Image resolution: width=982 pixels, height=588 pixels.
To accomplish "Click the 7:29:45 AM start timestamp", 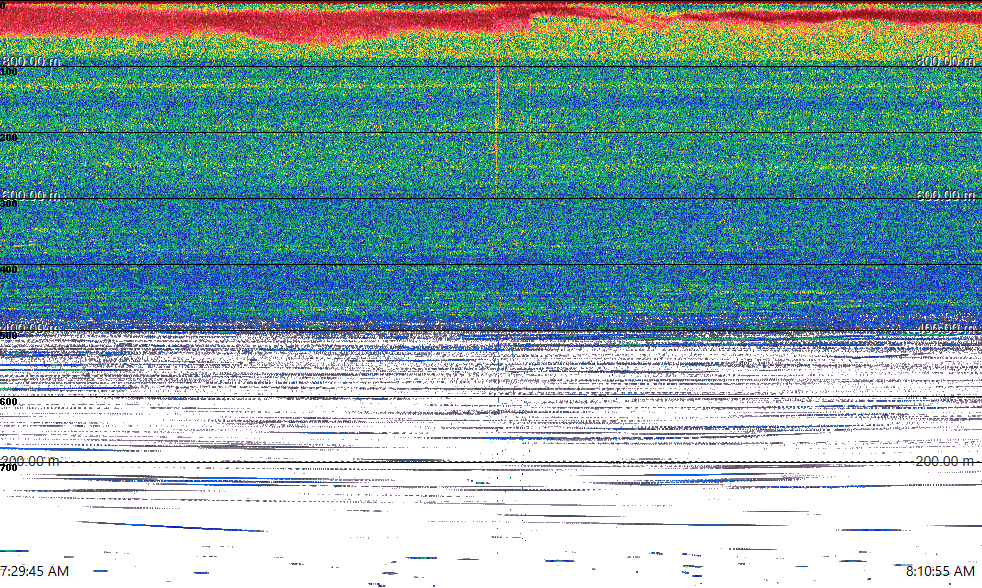I will 34,571.
